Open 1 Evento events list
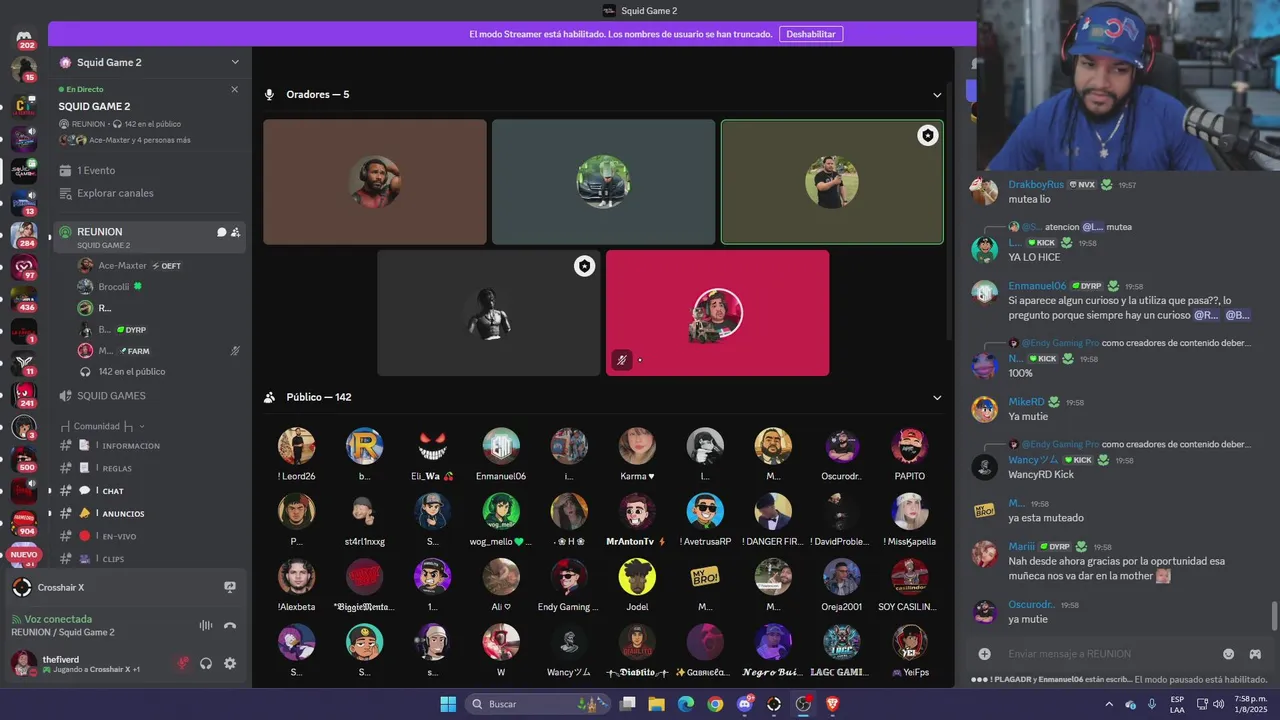This screenshot has width=1280, height=720. pos(96,170)
